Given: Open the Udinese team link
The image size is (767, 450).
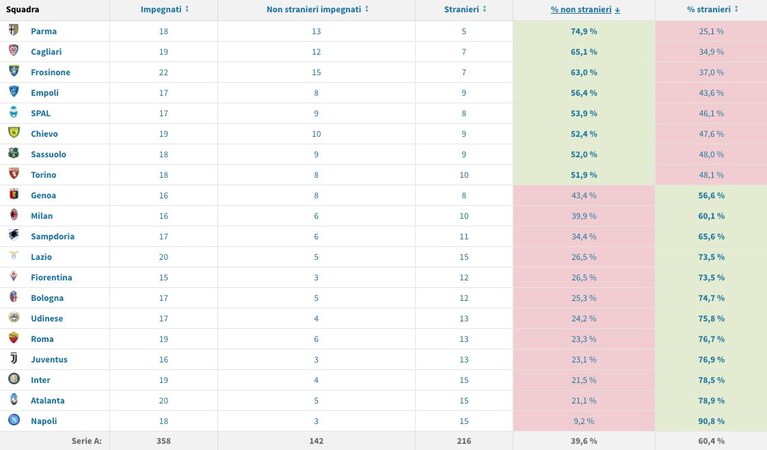Looking at the screenshot, I should tap(46, 318).
